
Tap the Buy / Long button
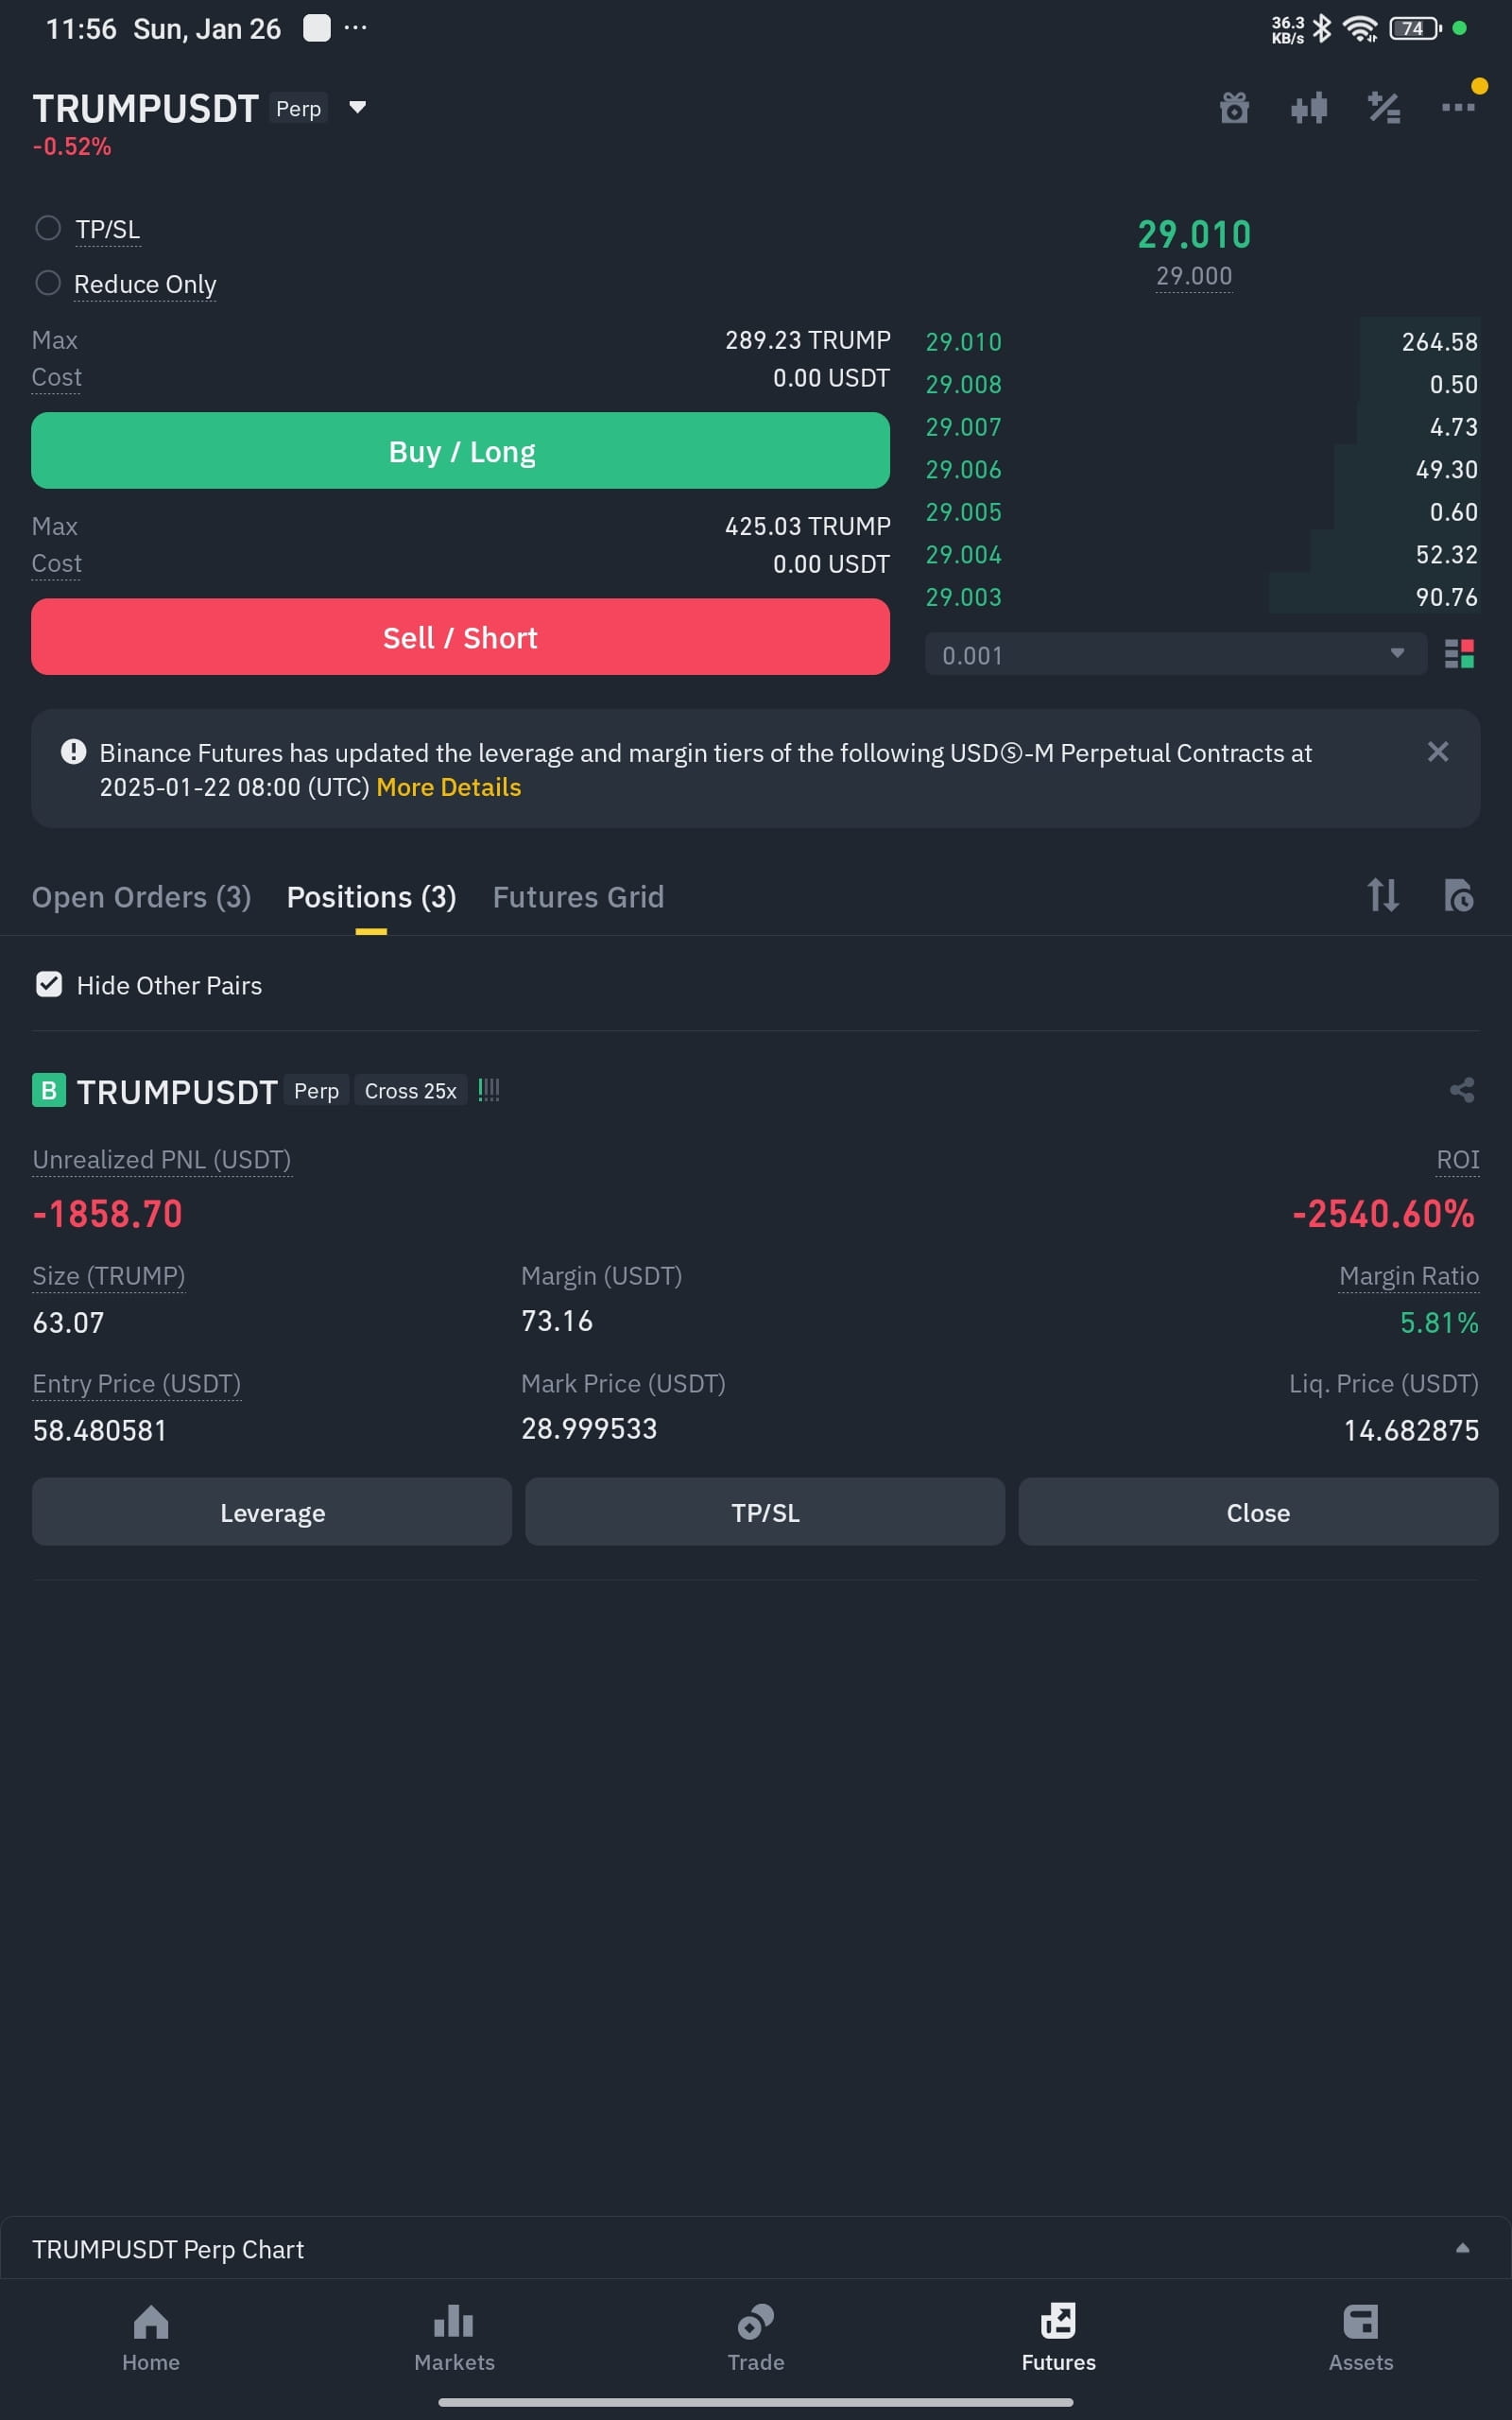(460, 451)
